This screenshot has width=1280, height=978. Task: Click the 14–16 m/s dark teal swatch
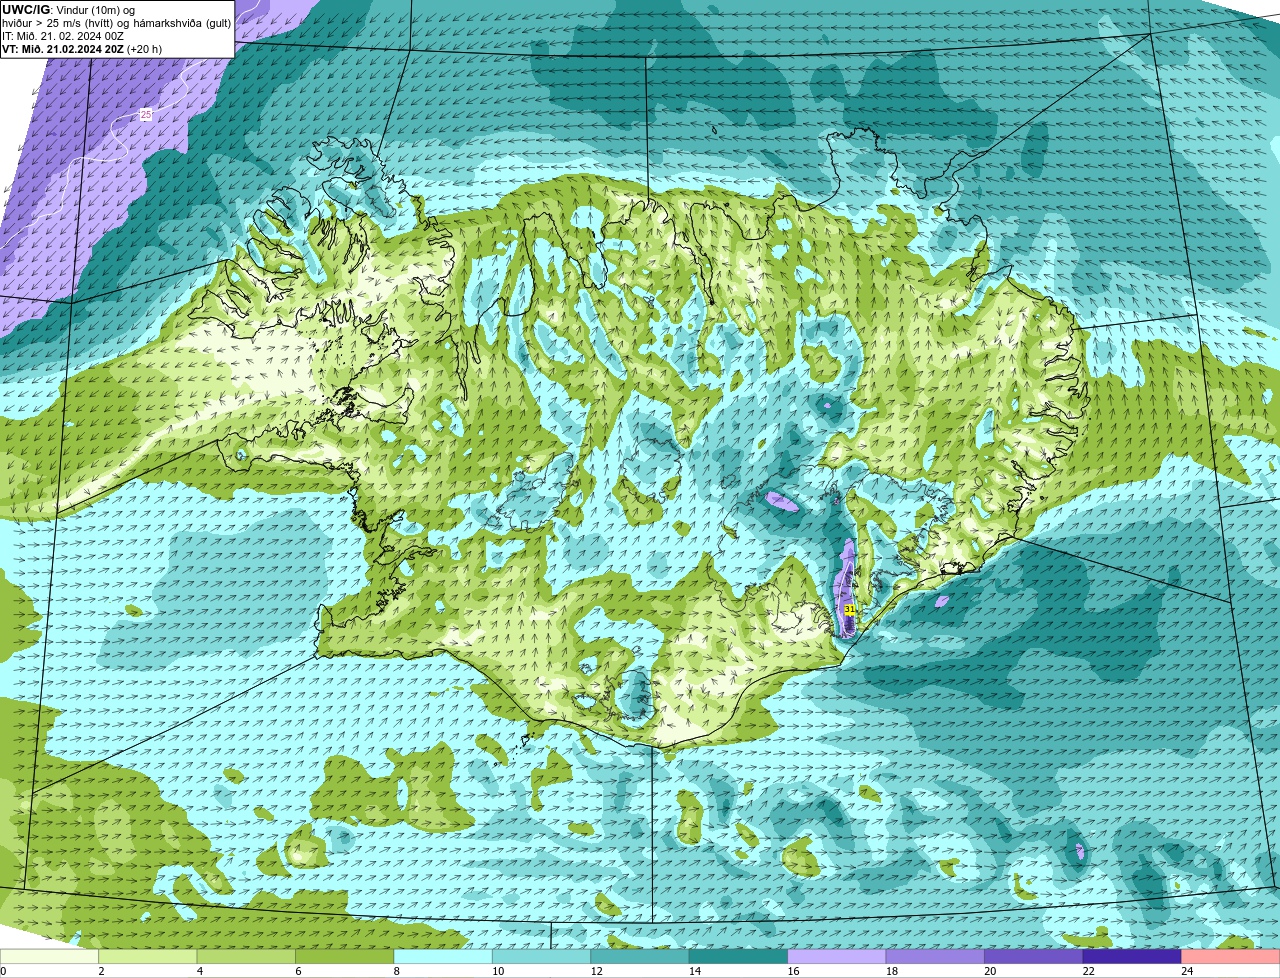pyautogui.click(x=739, y=956)
